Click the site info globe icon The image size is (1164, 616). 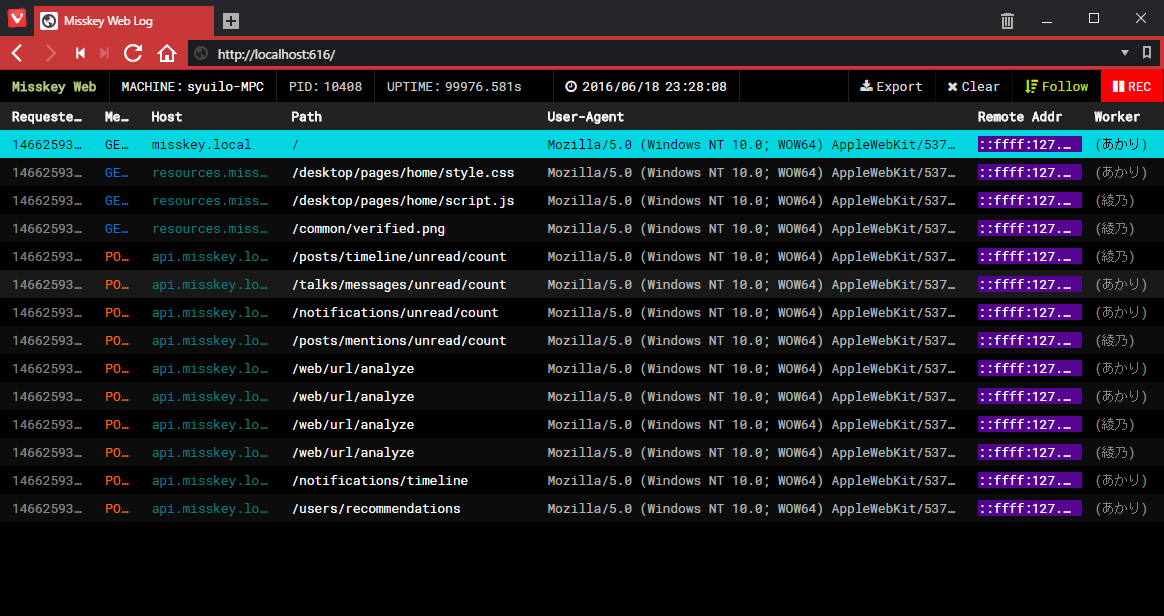tap(201, 53)
